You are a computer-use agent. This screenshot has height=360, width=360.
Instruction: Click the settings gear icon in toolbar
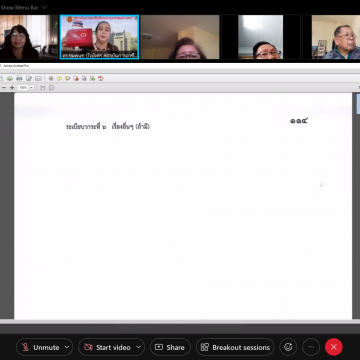pos(51,78)
